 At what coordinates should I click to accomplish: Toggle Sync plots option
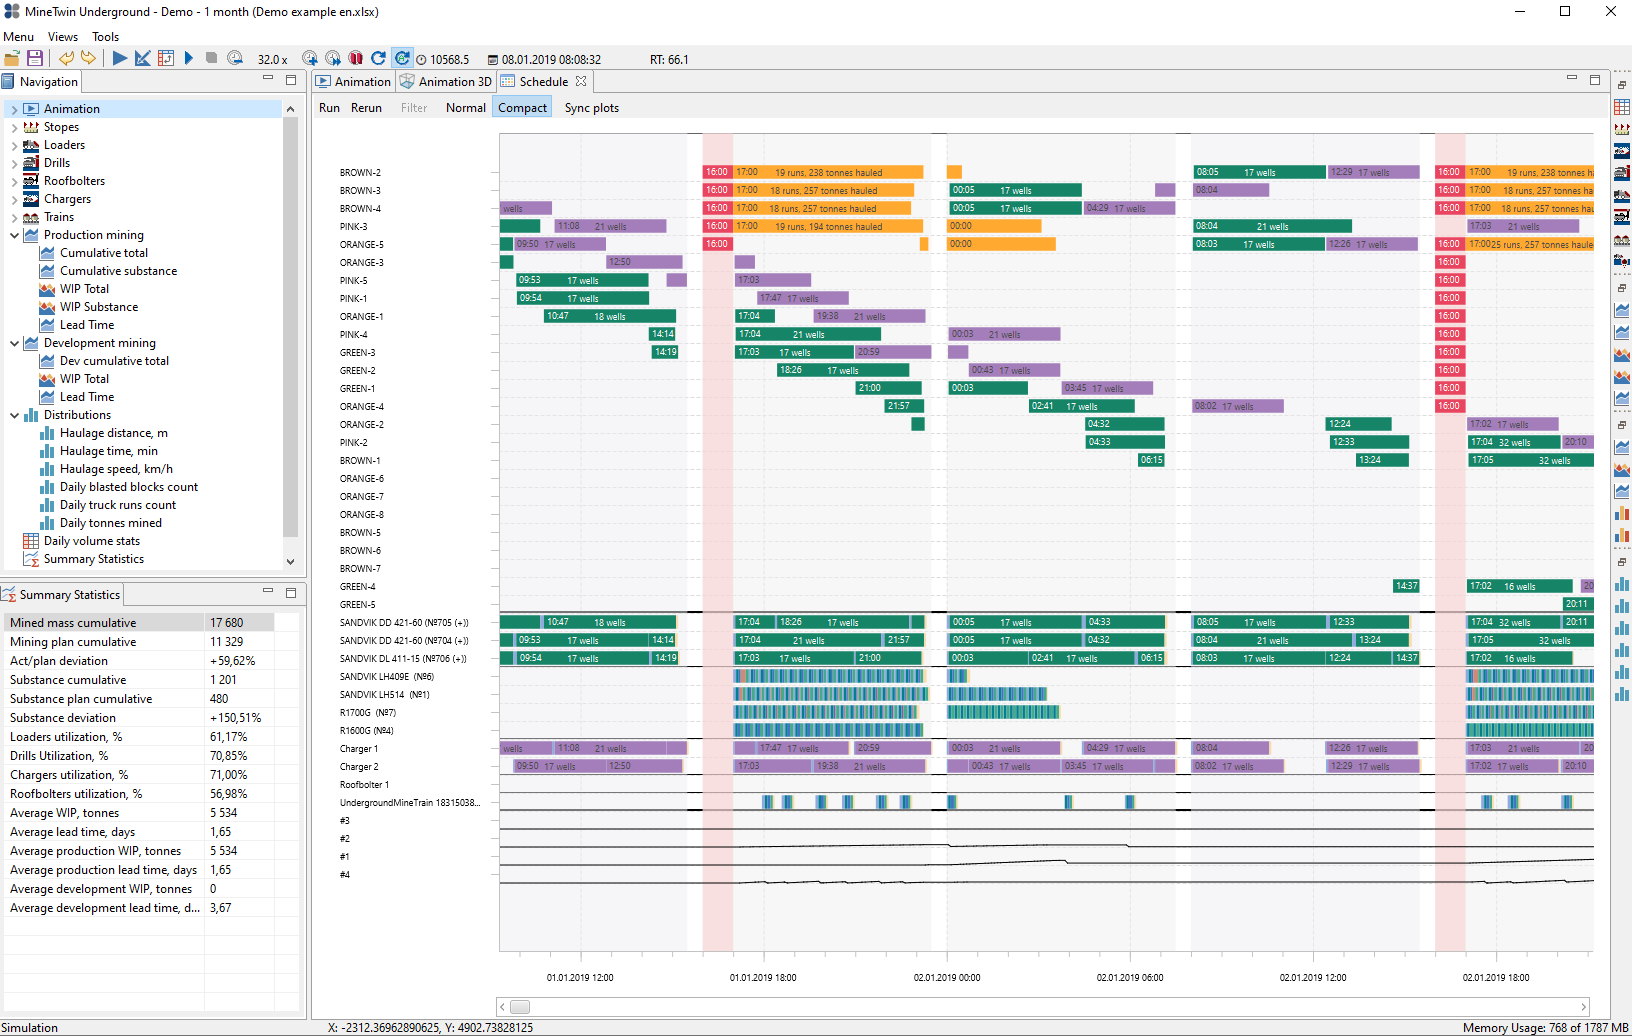[592, 108]
